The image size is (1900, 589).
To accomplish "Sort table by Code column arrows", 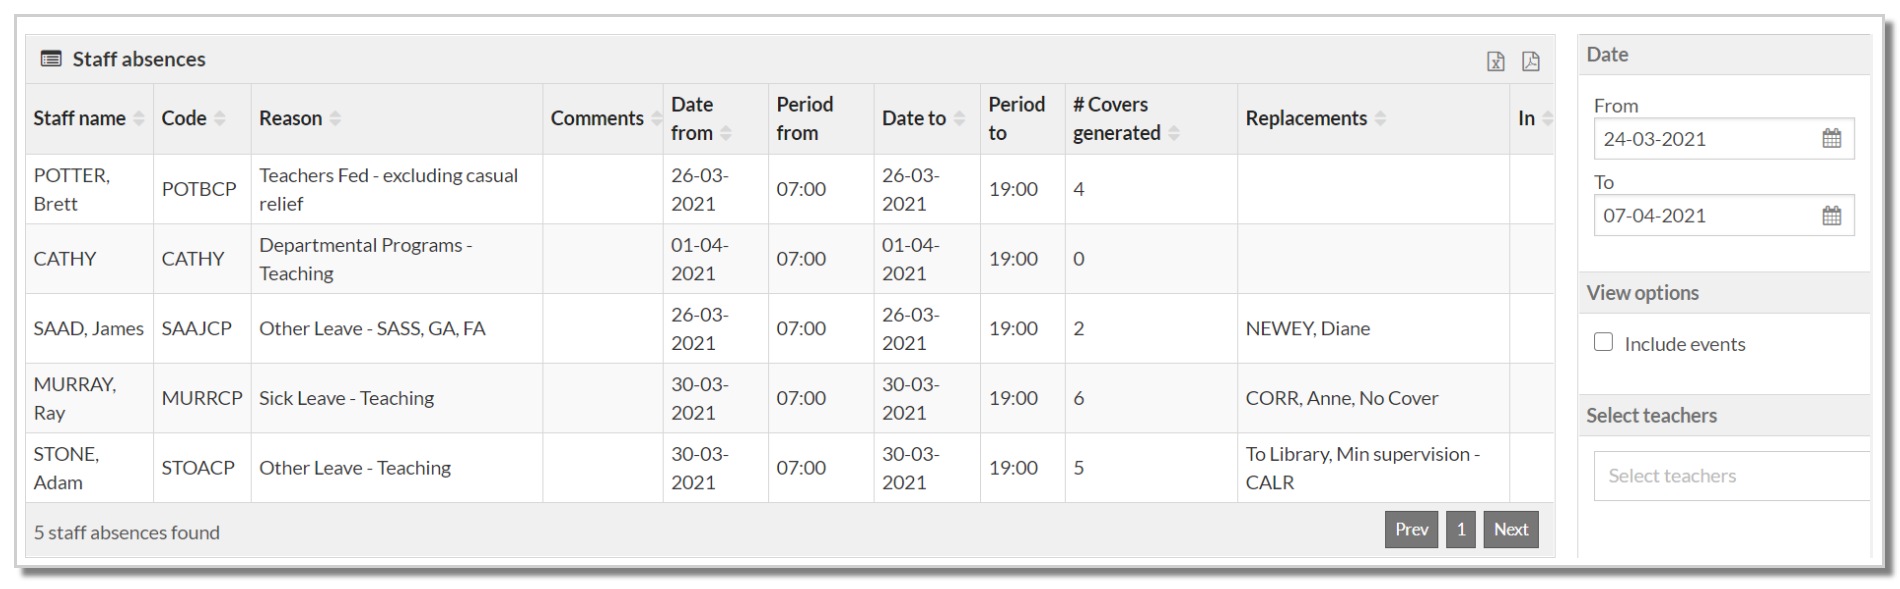I will 220,119.
